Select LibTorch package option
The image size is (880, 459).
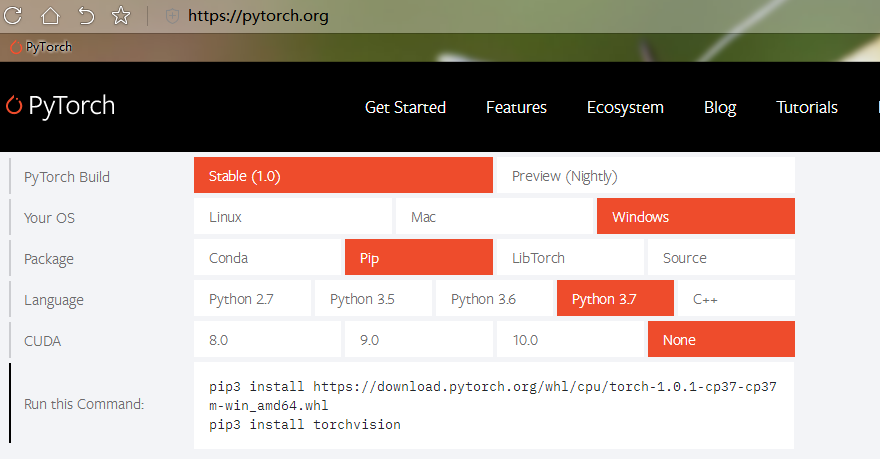point(570,258)
